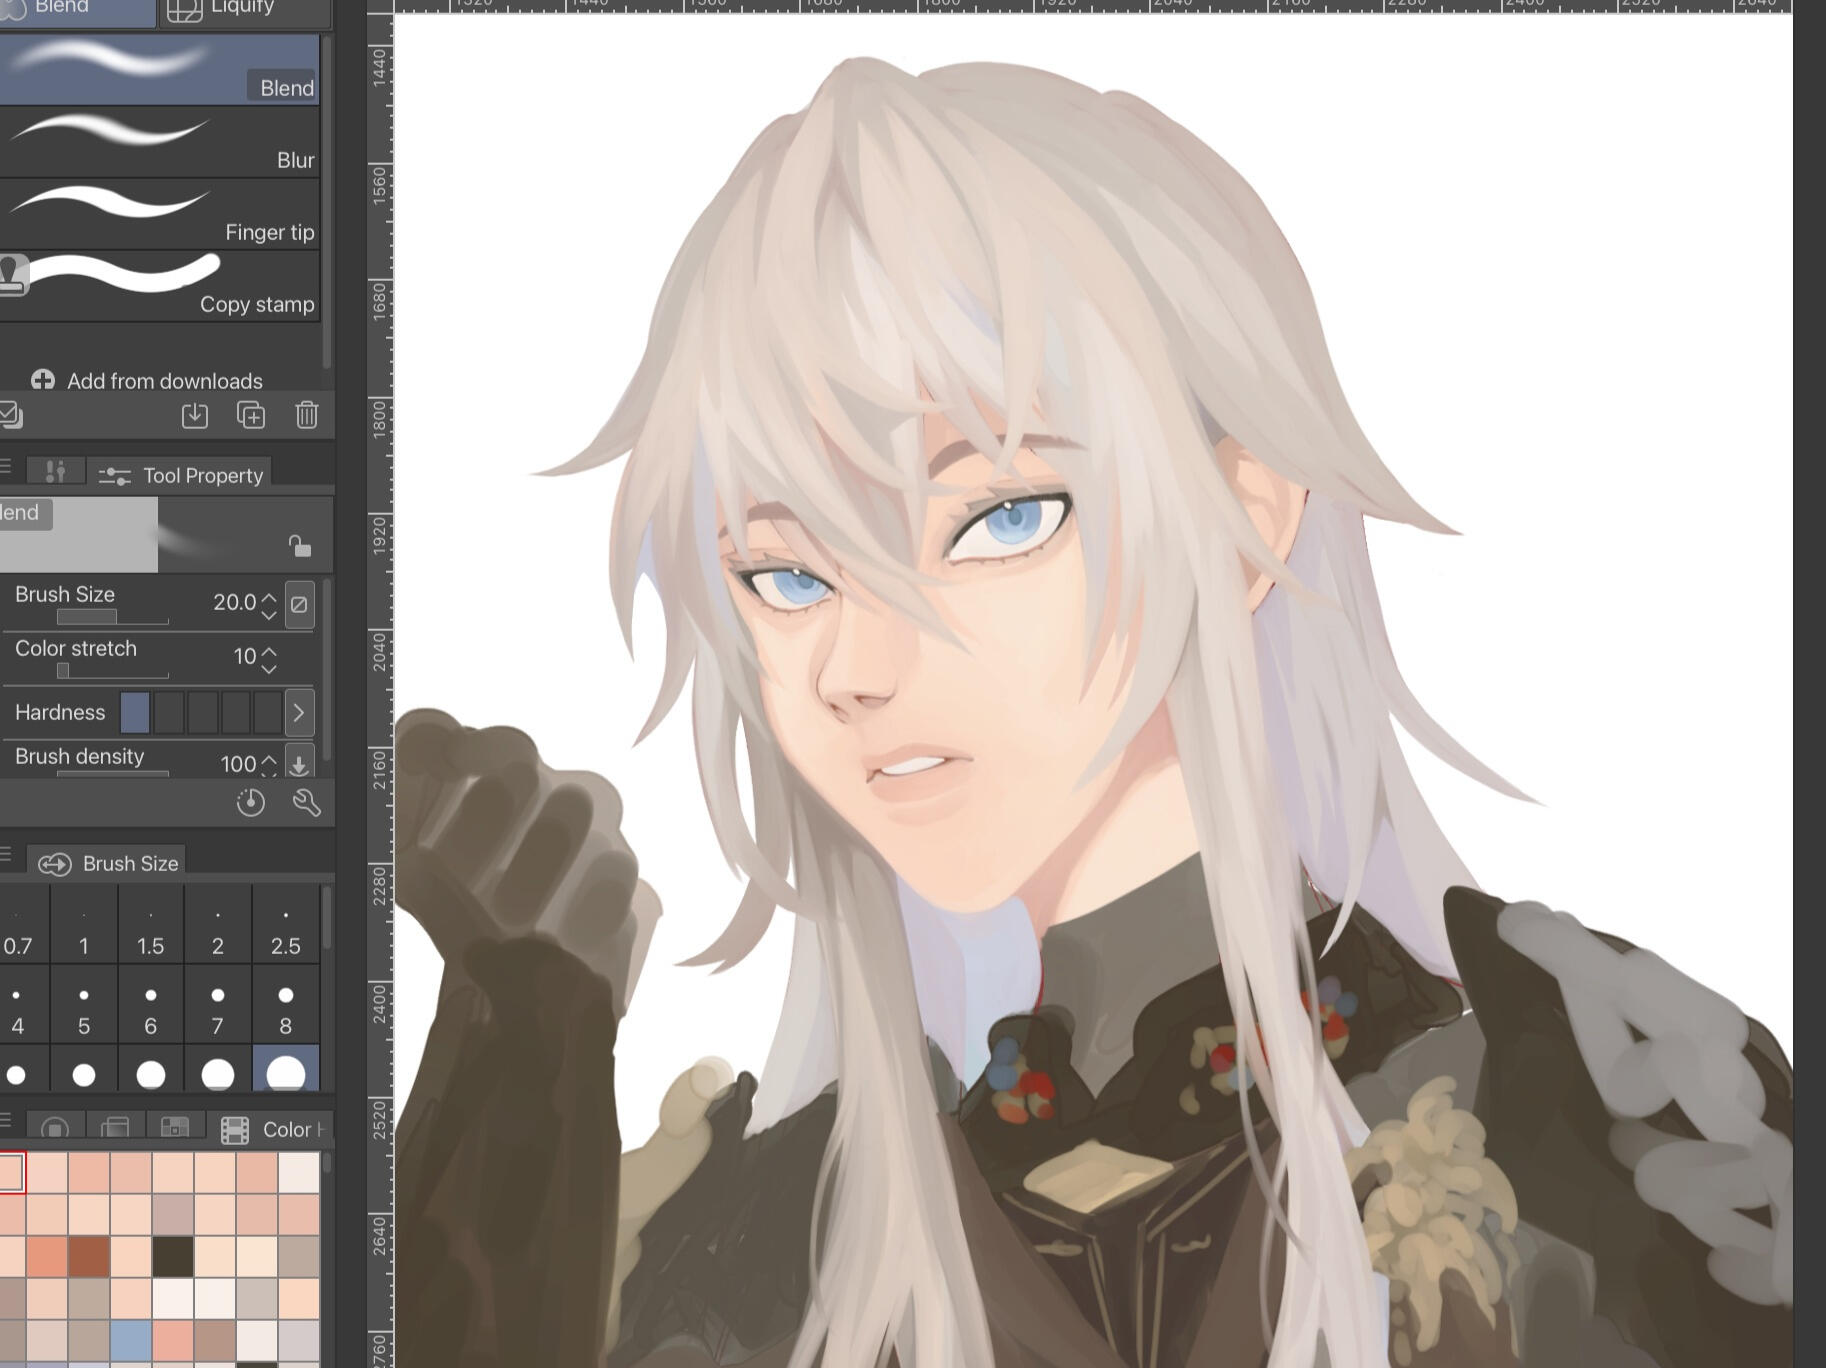Pick the blue swatch in color set
This screenshot has width=1826, height=1368.
tap(131, 1339)
